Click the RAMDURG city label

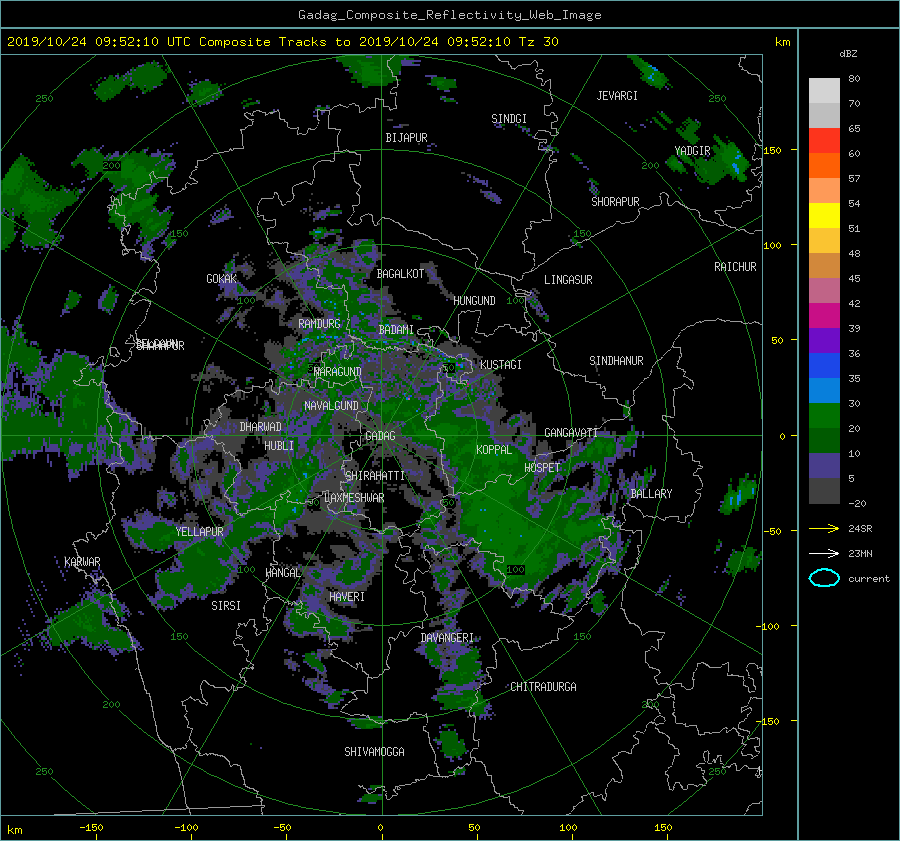point(319,324)
